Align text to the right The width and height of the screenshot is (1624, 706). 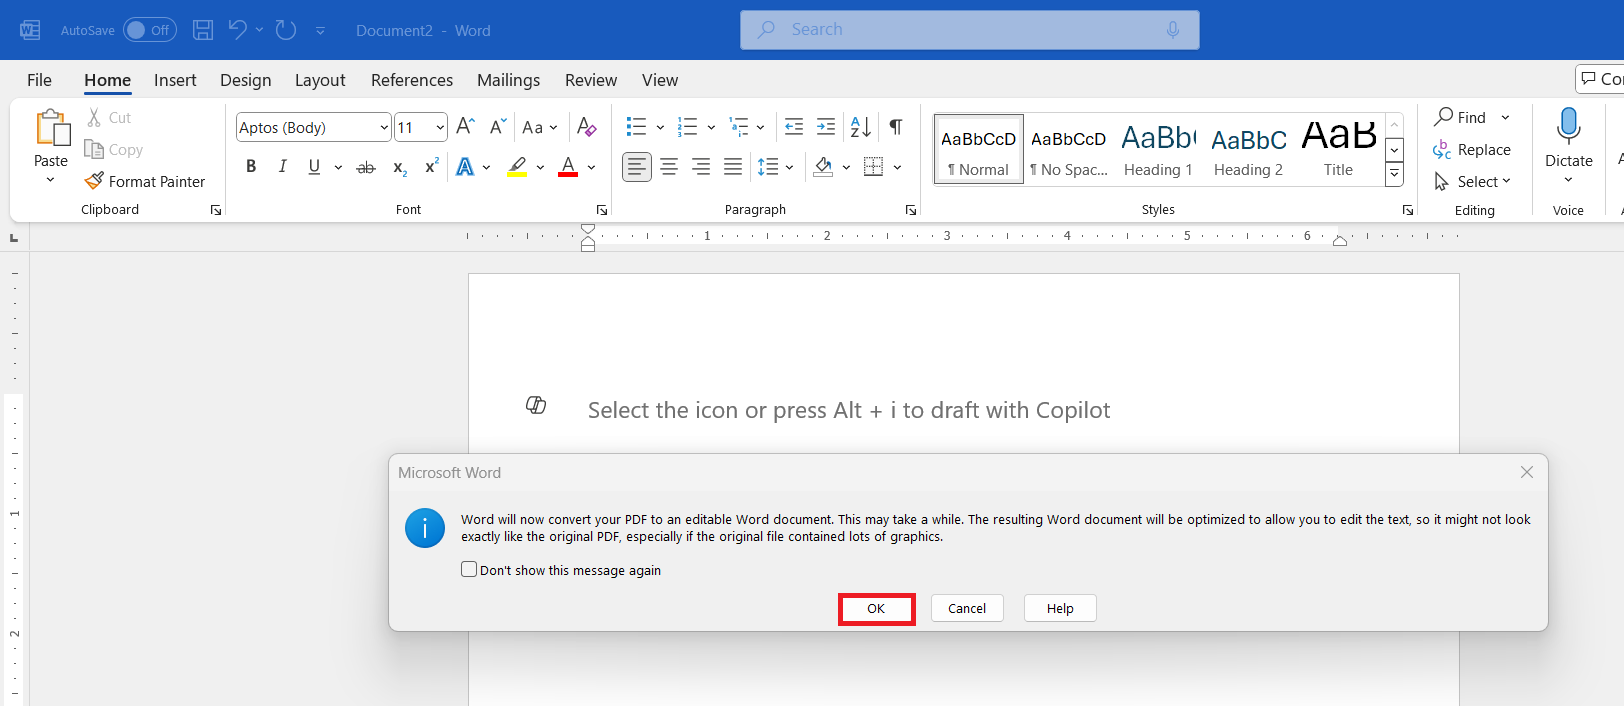pyautogui.click(x=701, y=167)
